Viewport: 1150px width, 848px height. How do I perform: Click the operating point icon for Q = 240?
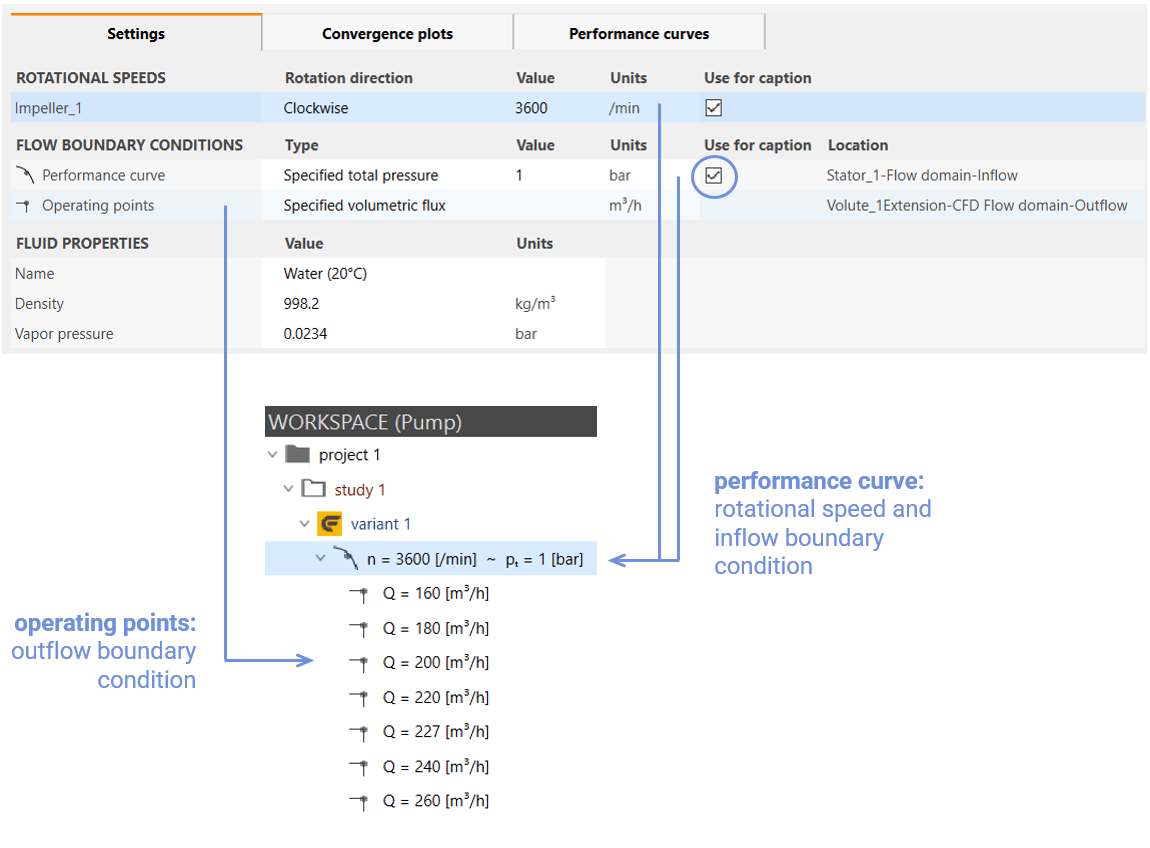click(359, 767)
